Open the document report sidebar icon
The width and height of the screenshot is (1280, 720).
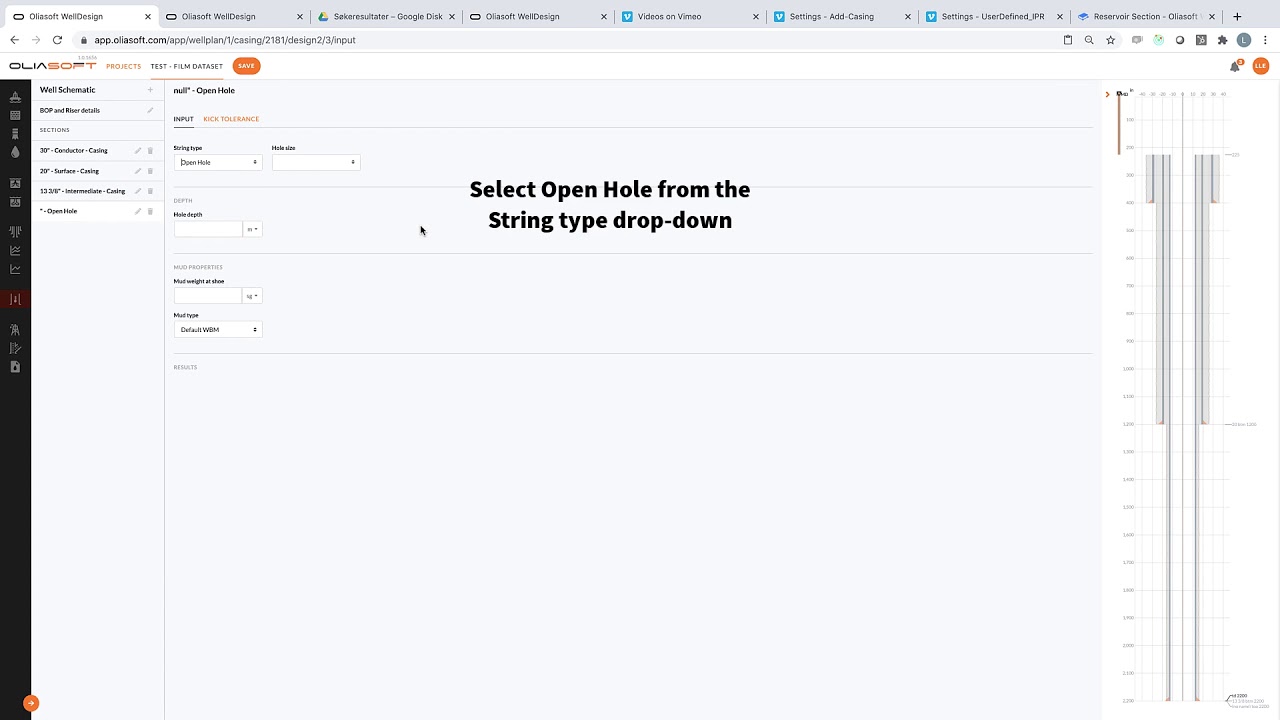point(15,367)
